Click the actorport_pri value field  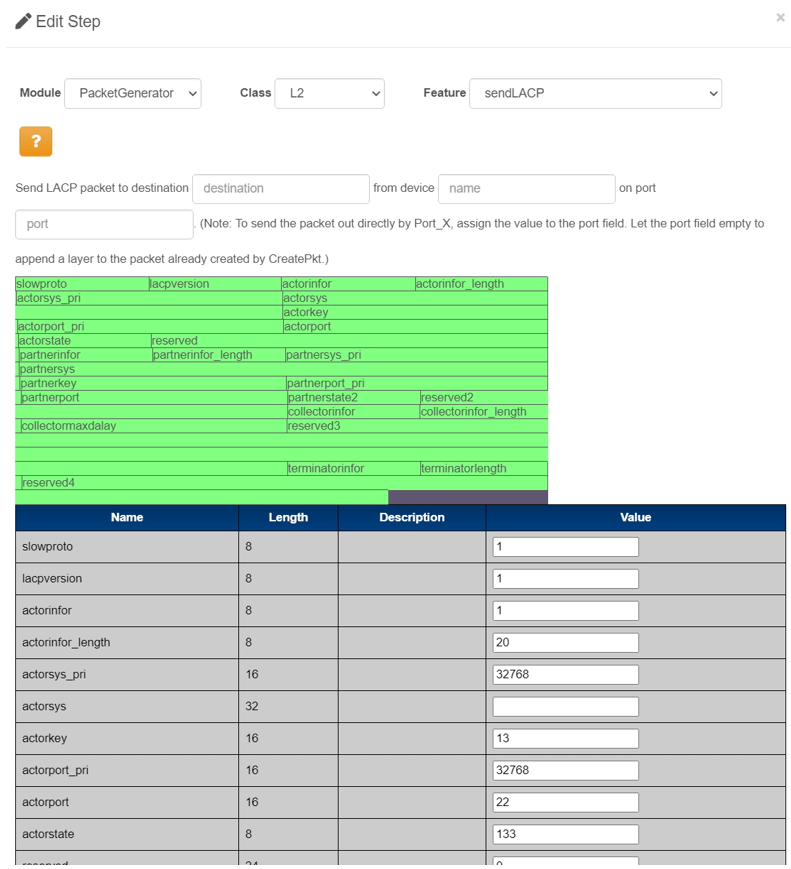tap(565, 770)
